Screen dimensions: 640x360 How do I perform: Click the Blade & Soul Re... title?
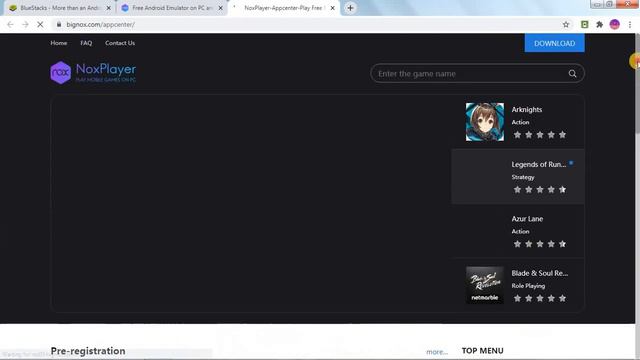click(x=540, y=273)
